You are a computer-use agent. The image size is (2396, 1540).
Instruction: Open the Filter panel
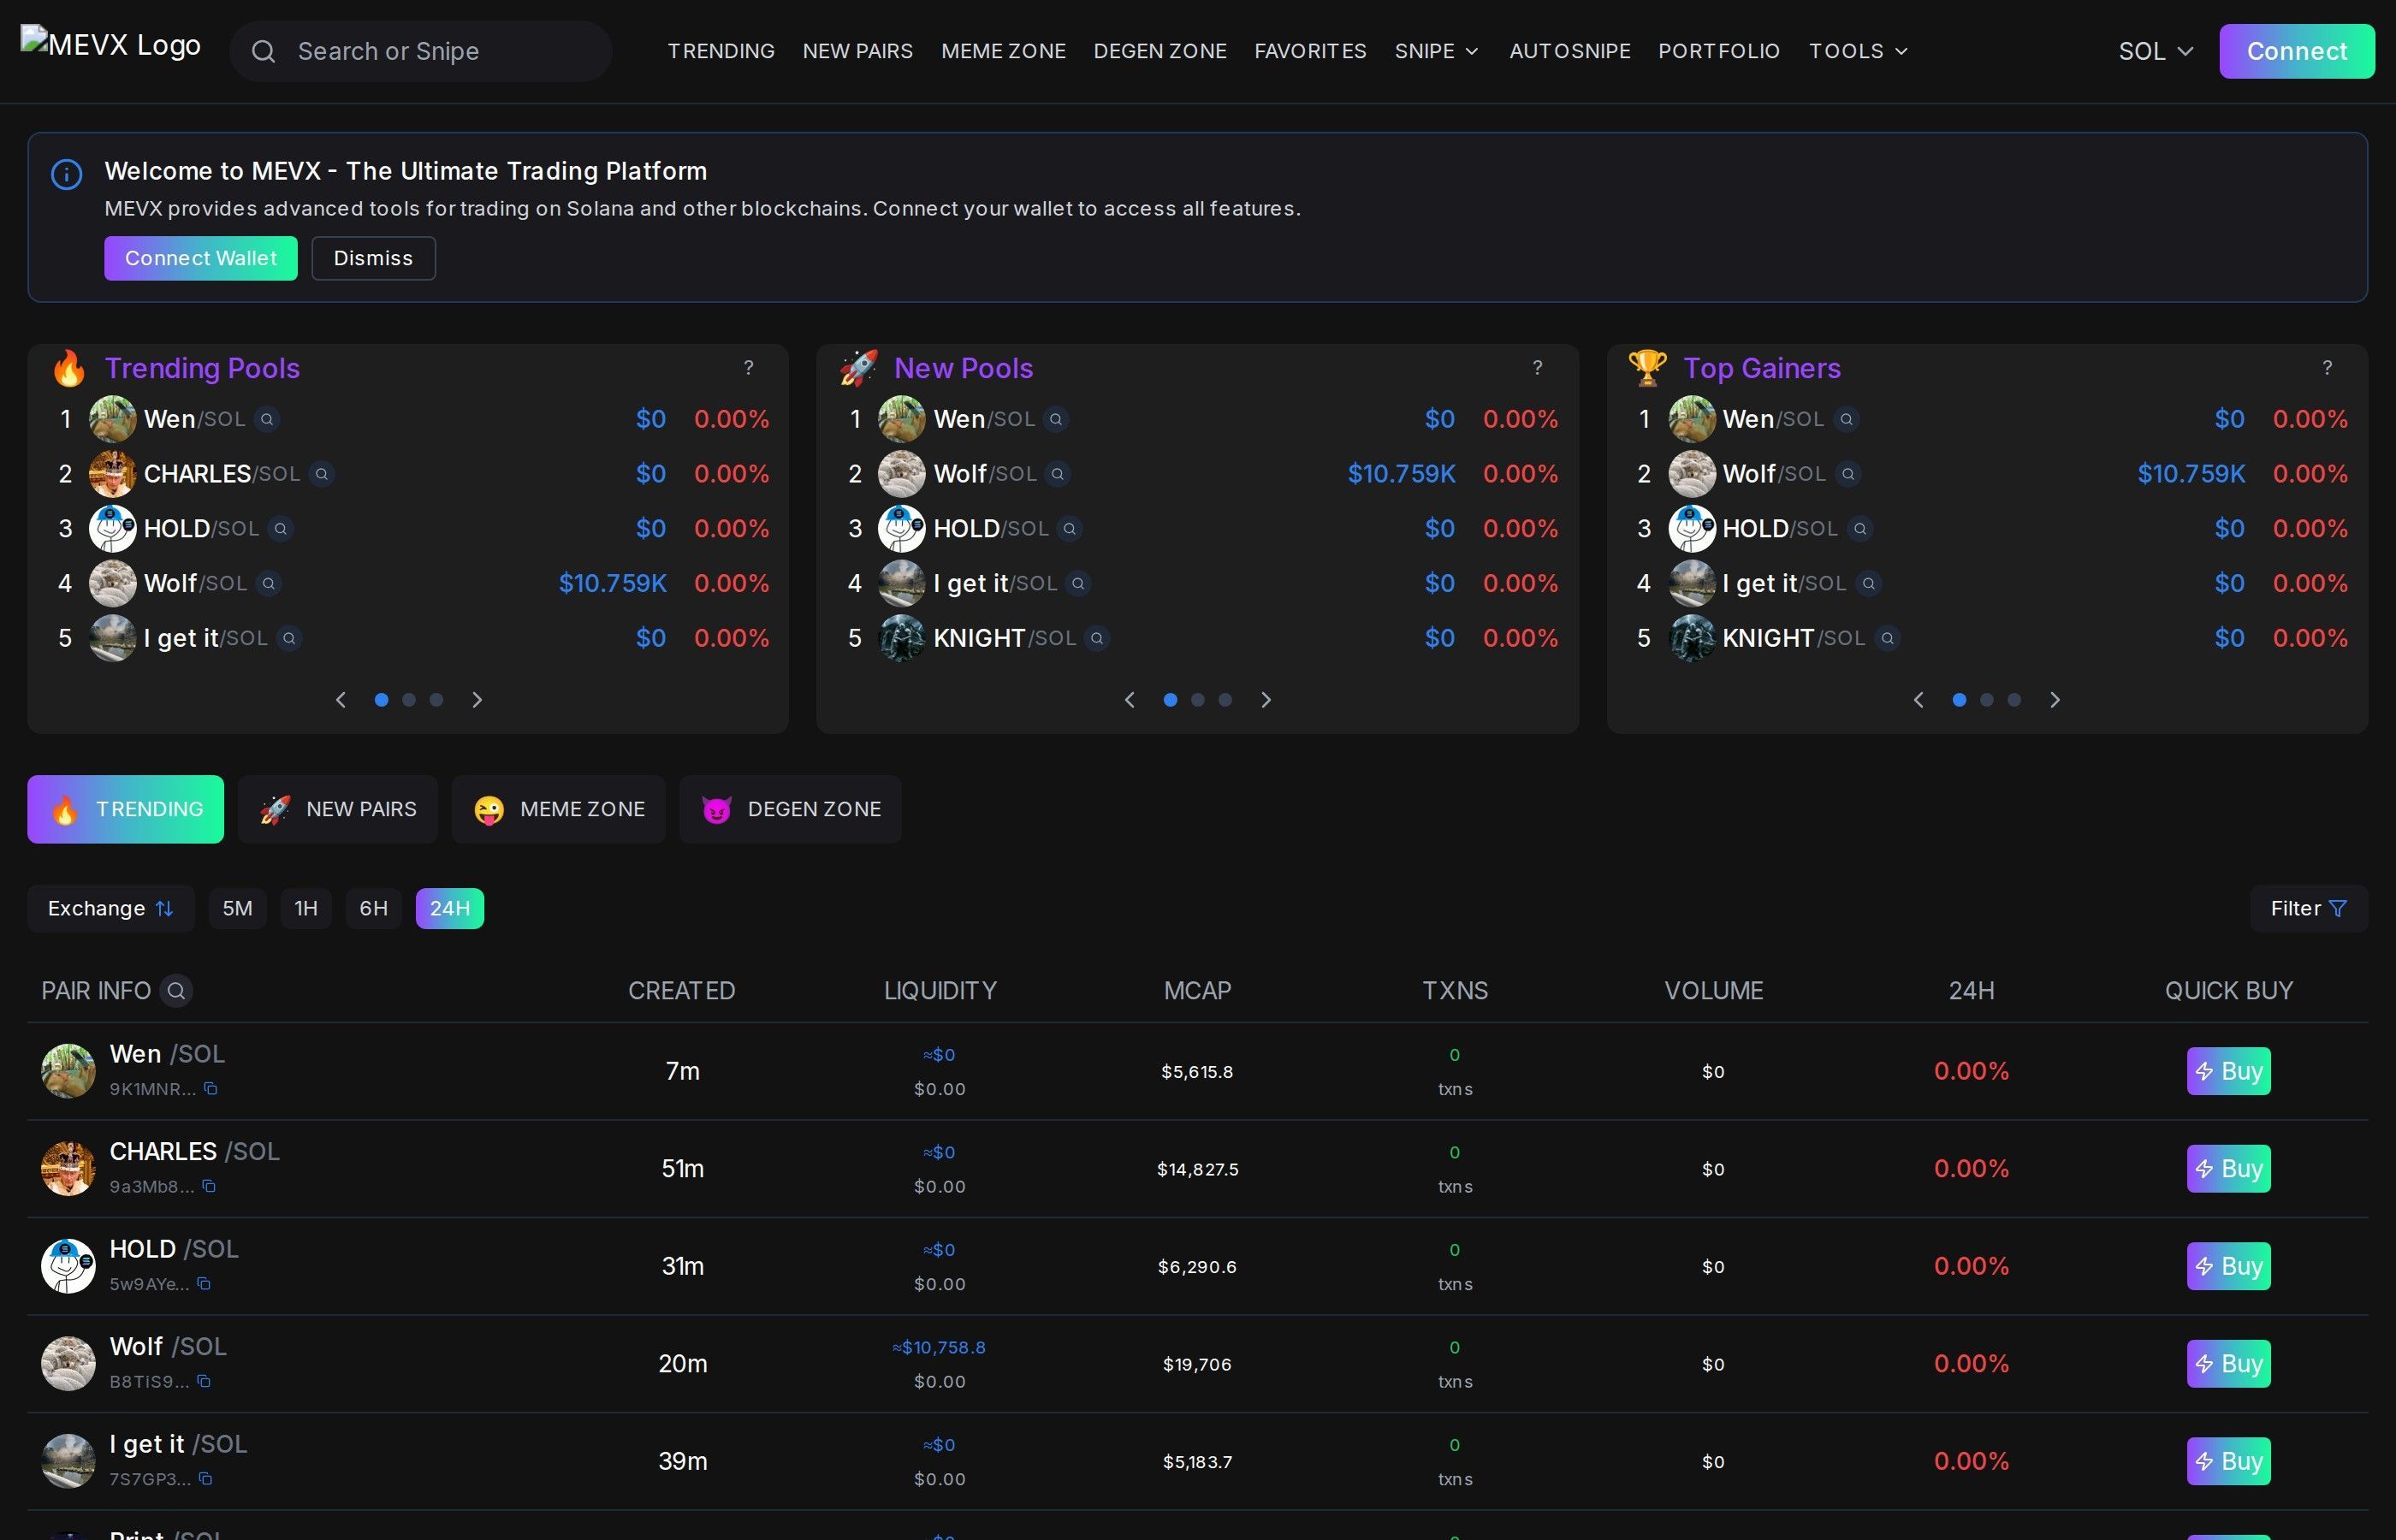click(x=2307, y=908)
